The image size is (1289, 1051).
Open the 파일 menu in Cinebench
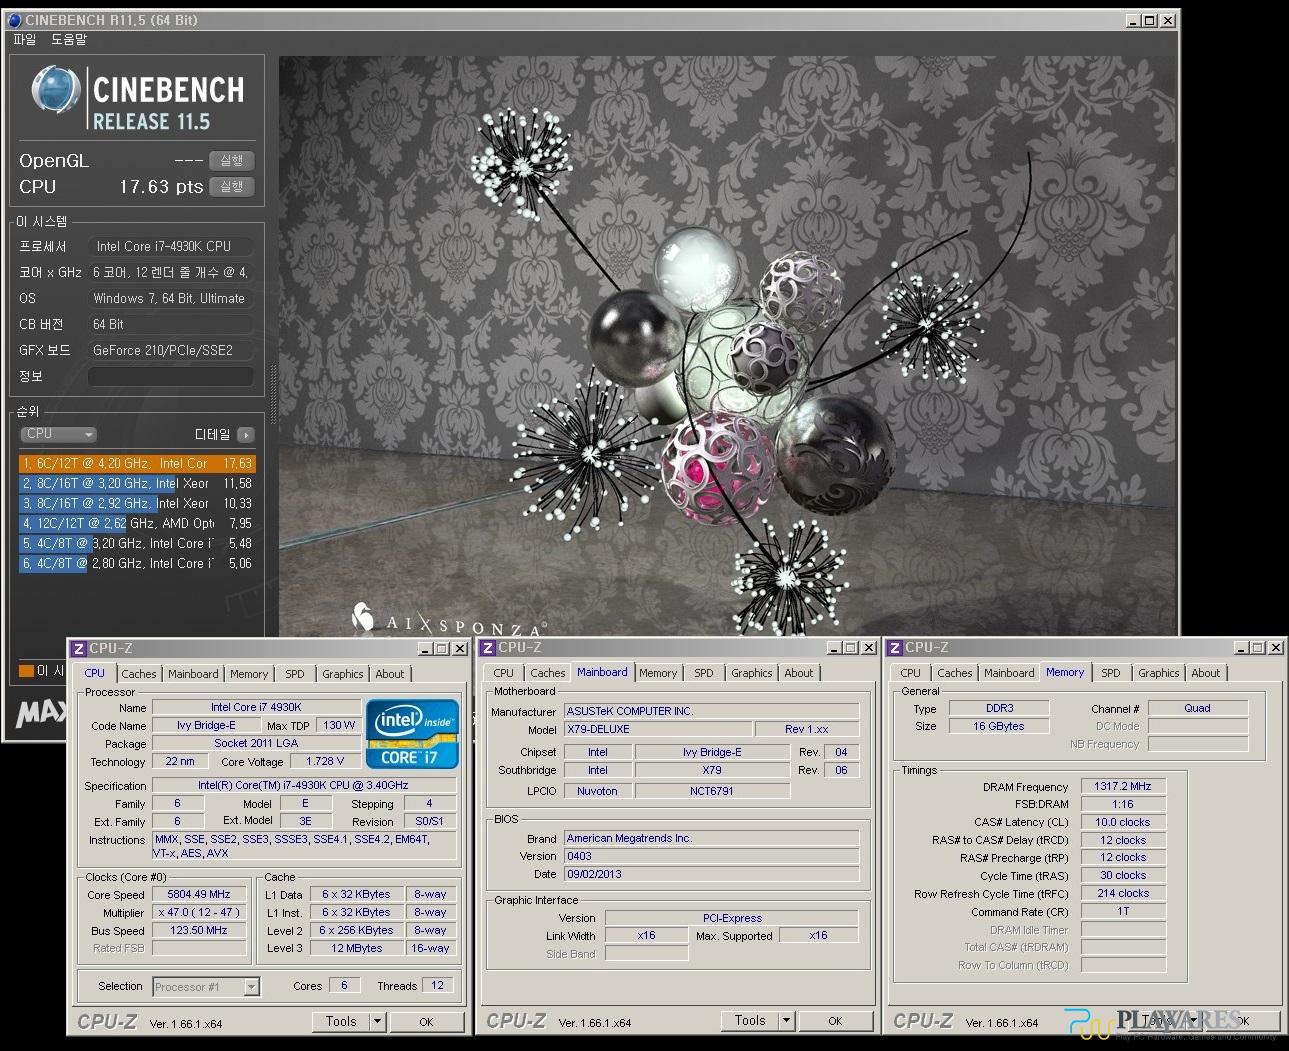(x=25, y=39)
